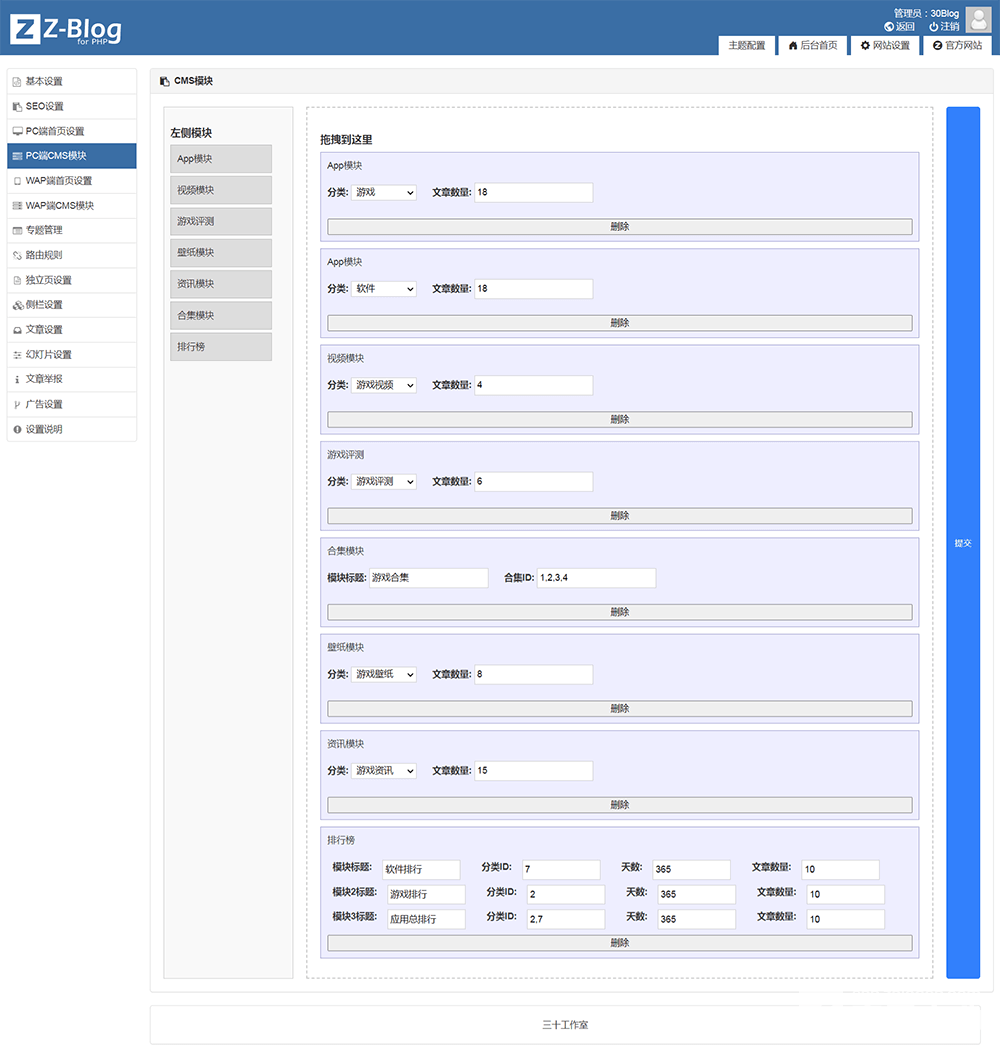Open the 分类 dropdown showing 软件
The width and height of the screenshot is (1000, 1057).
coord(384,289)
